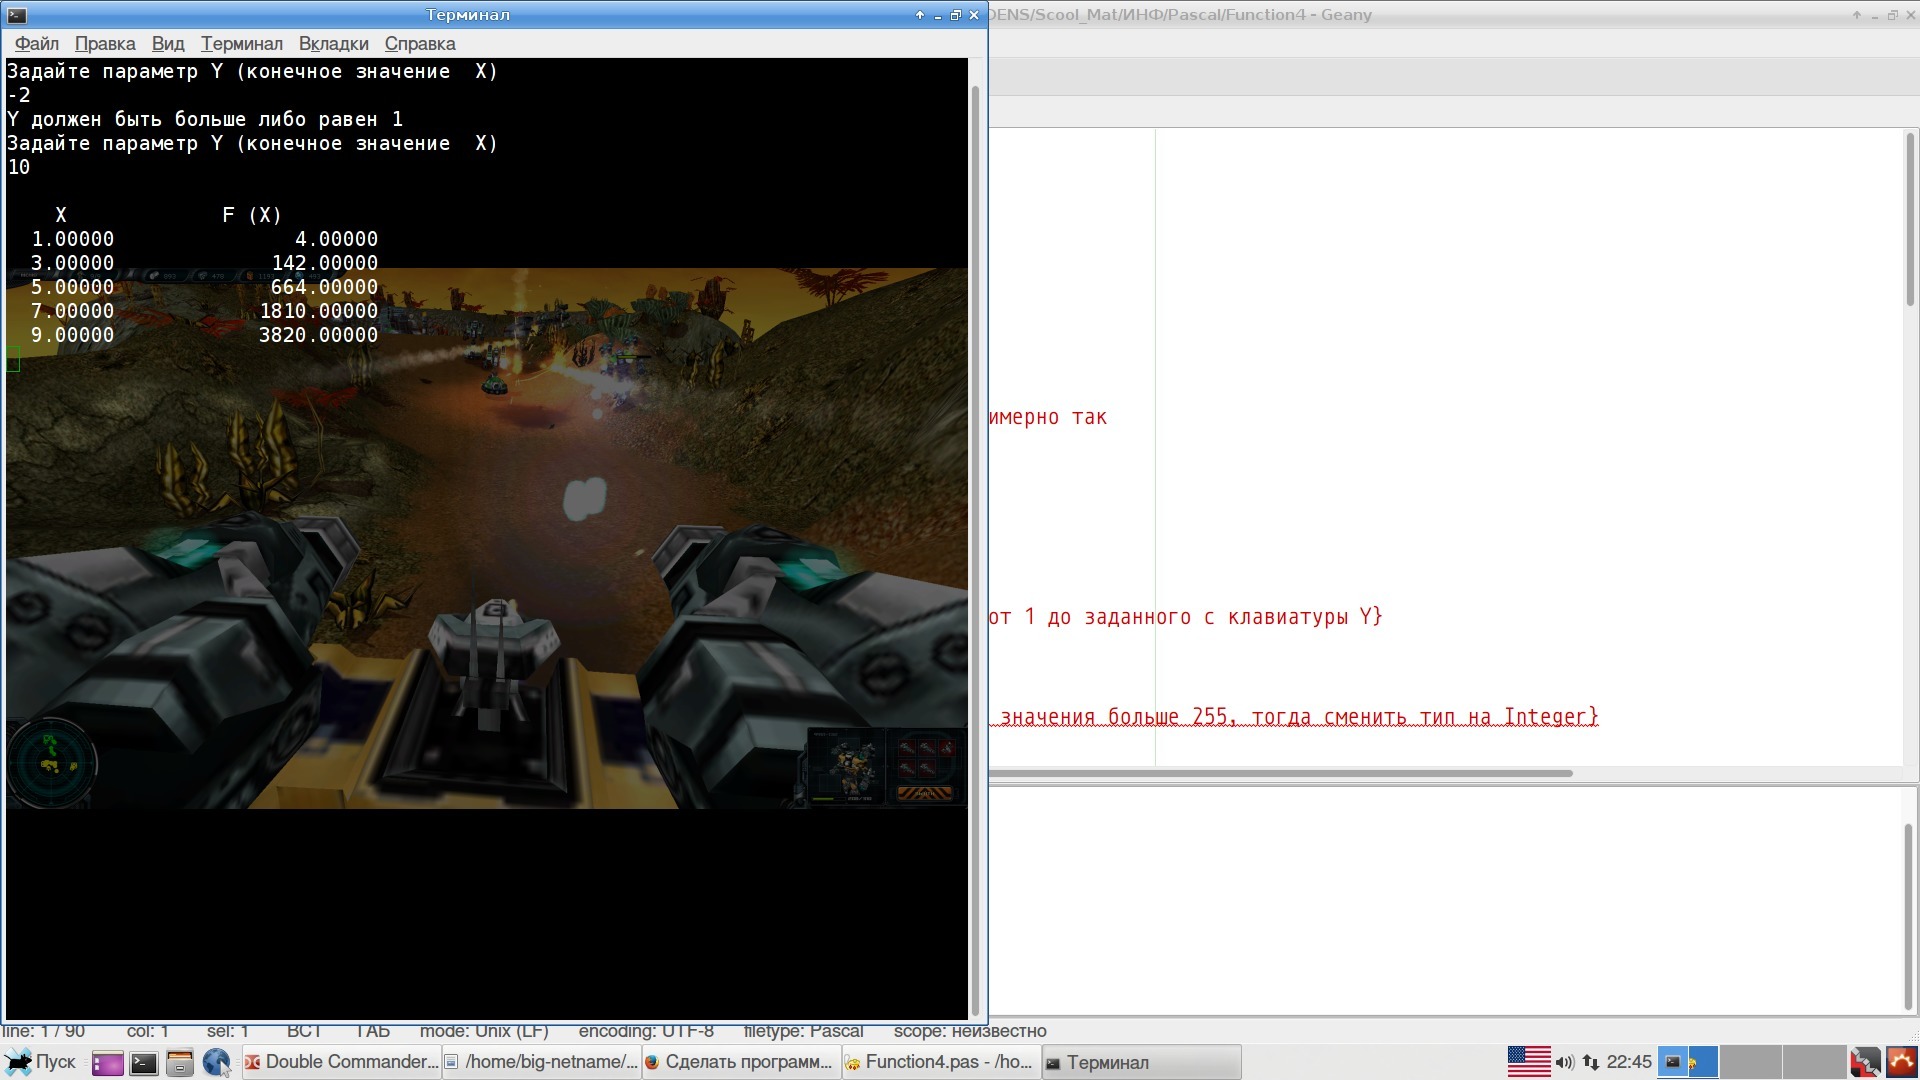Click the Geany editor horizontal scrollbar
1920x1080 pixels.
coord(1280,773)
